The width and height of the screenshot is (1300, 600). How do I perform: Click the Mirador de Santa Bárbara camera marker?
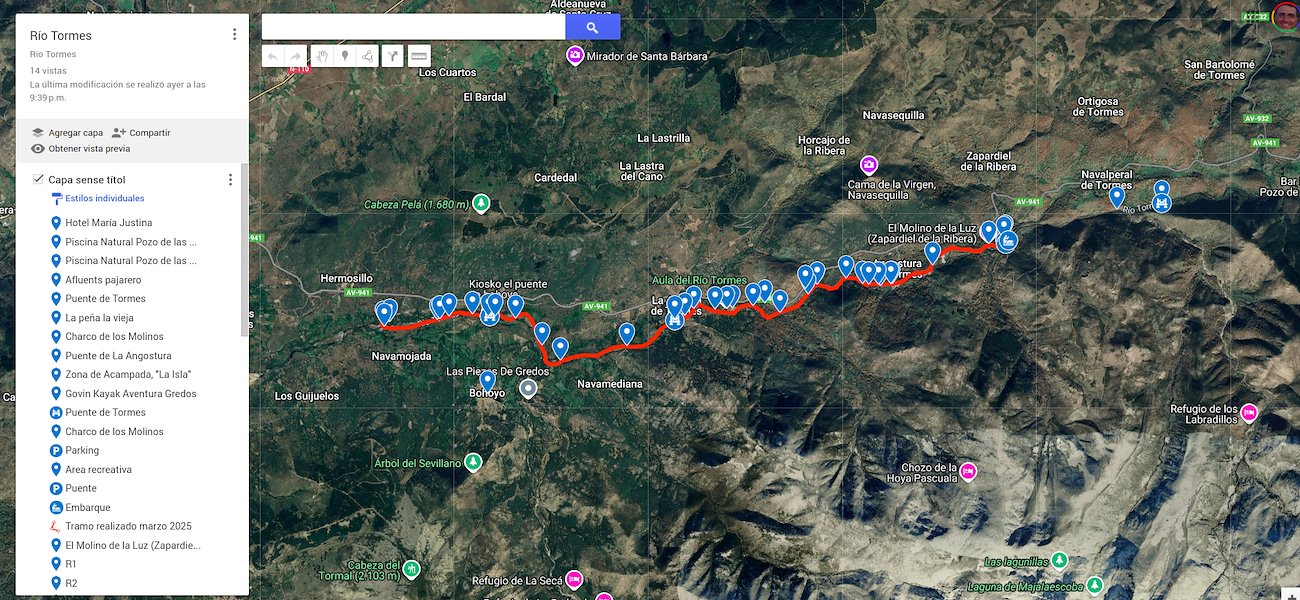coord(575,56)
